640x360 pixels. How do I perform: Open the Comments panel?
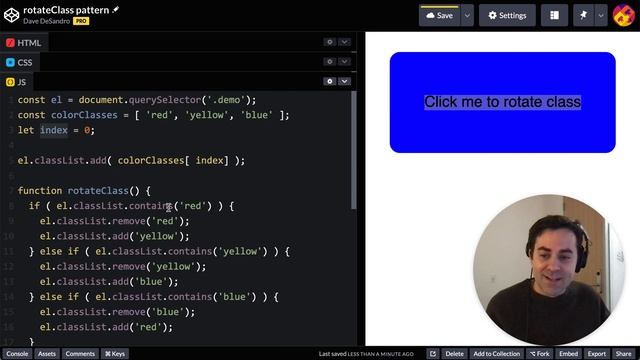80,353
